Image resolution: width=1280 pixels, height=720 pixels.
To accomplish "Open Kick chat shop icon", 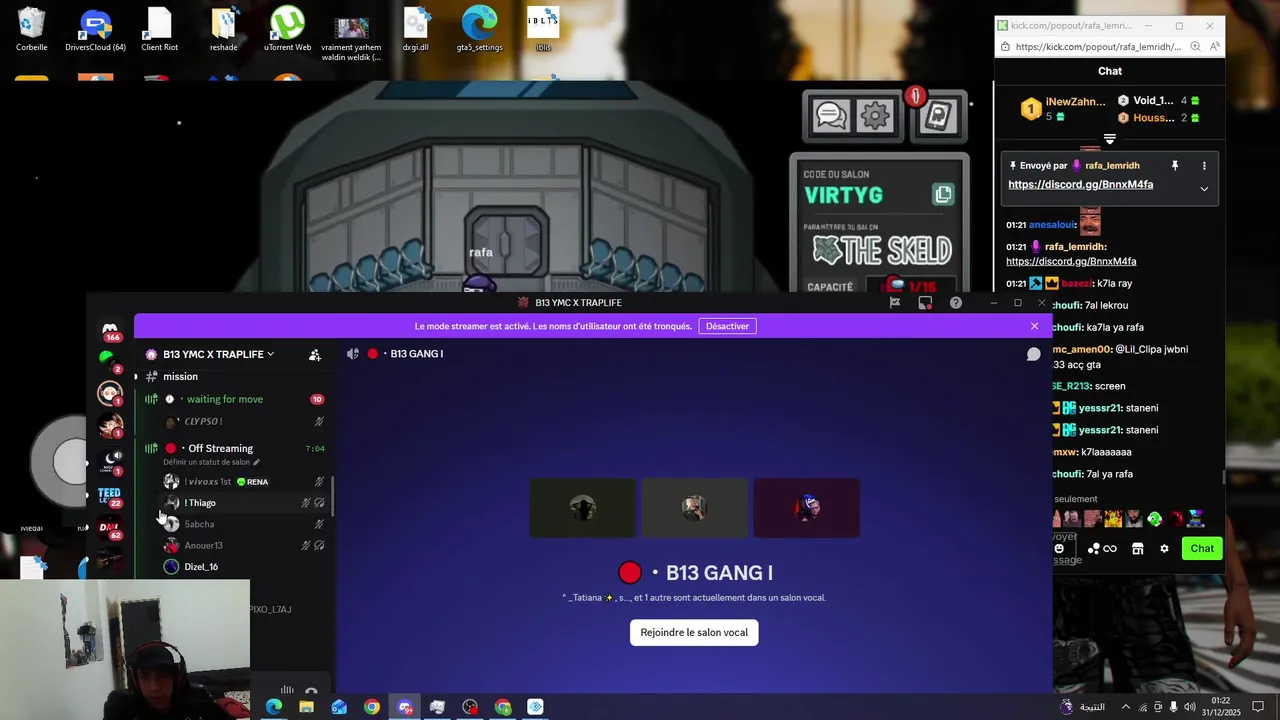I will 1137,548.
